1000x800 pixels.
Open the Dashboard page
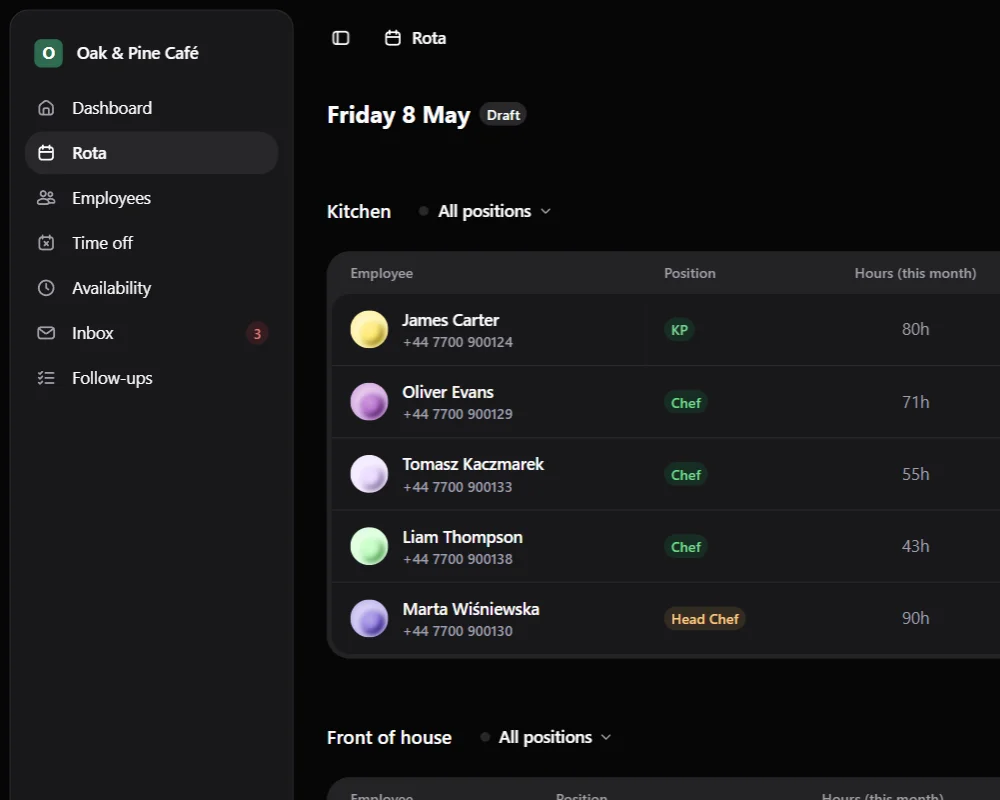[x=152, y=108]
